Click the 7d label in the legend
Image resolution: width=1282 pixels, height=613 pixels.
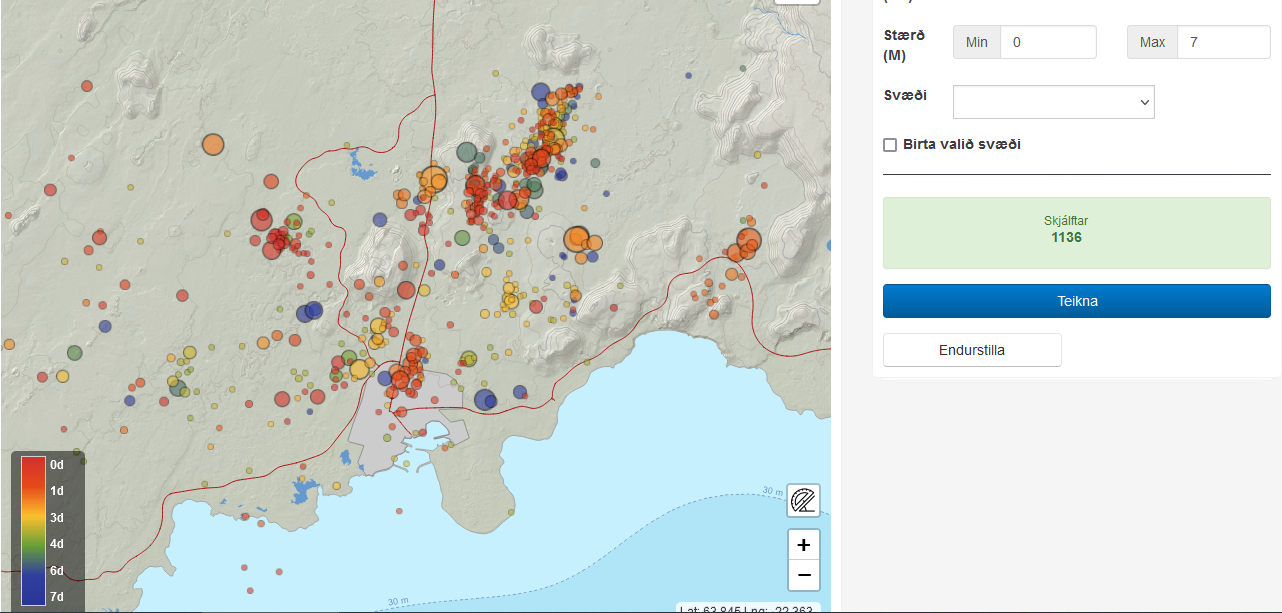[x=57, y=597]
